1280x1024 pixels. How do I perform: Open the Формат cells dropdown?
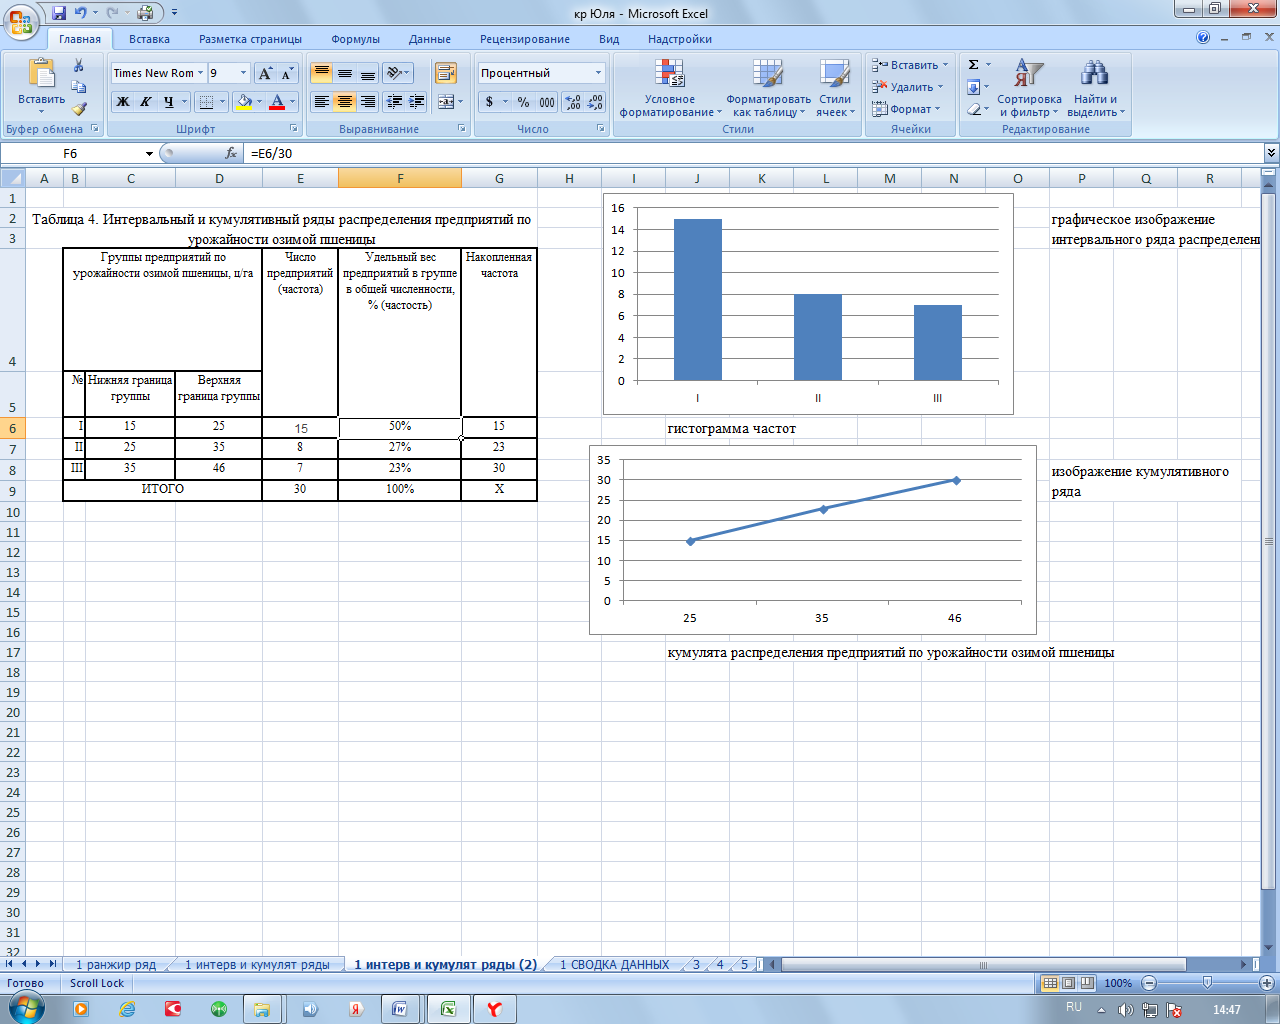908,109
